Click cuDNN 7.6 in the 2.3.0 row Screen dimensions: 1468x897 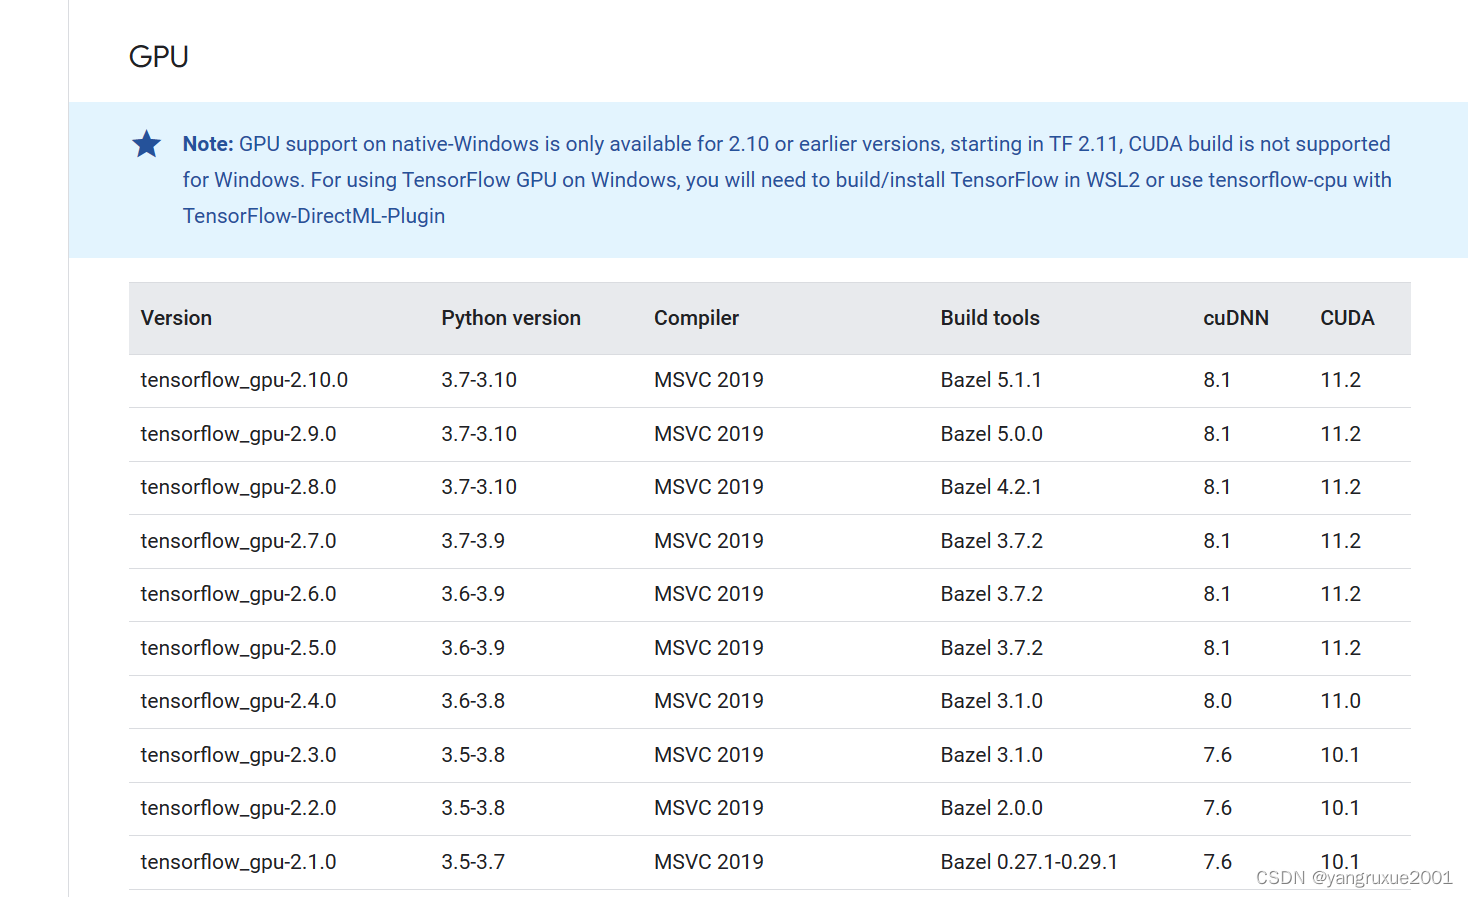pos(1217,755)
